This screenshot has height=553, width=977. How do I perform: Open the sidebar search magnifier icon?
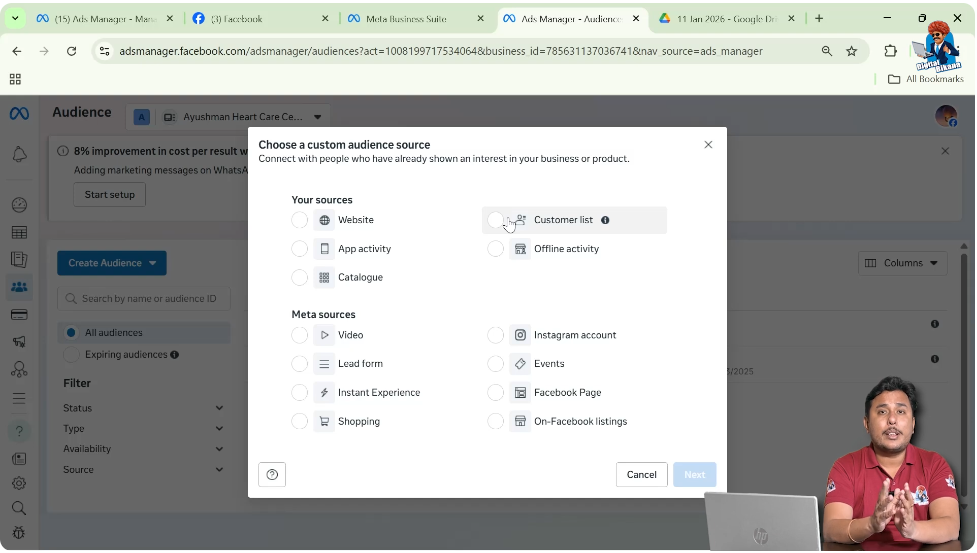(19, 508)
